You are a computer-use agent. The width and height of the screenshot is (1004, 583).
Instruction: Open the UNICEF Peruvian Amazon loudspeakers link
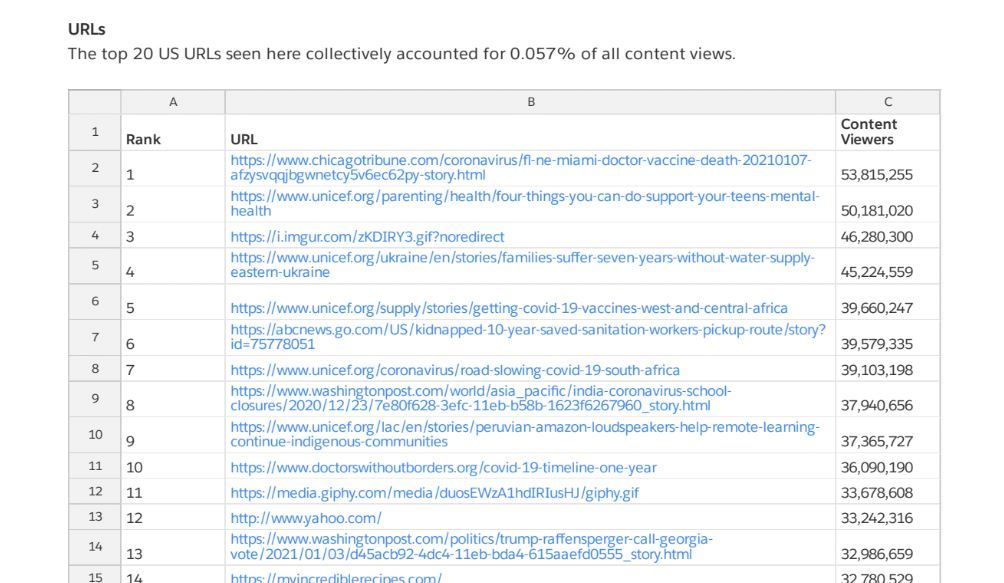click(524, 428)
